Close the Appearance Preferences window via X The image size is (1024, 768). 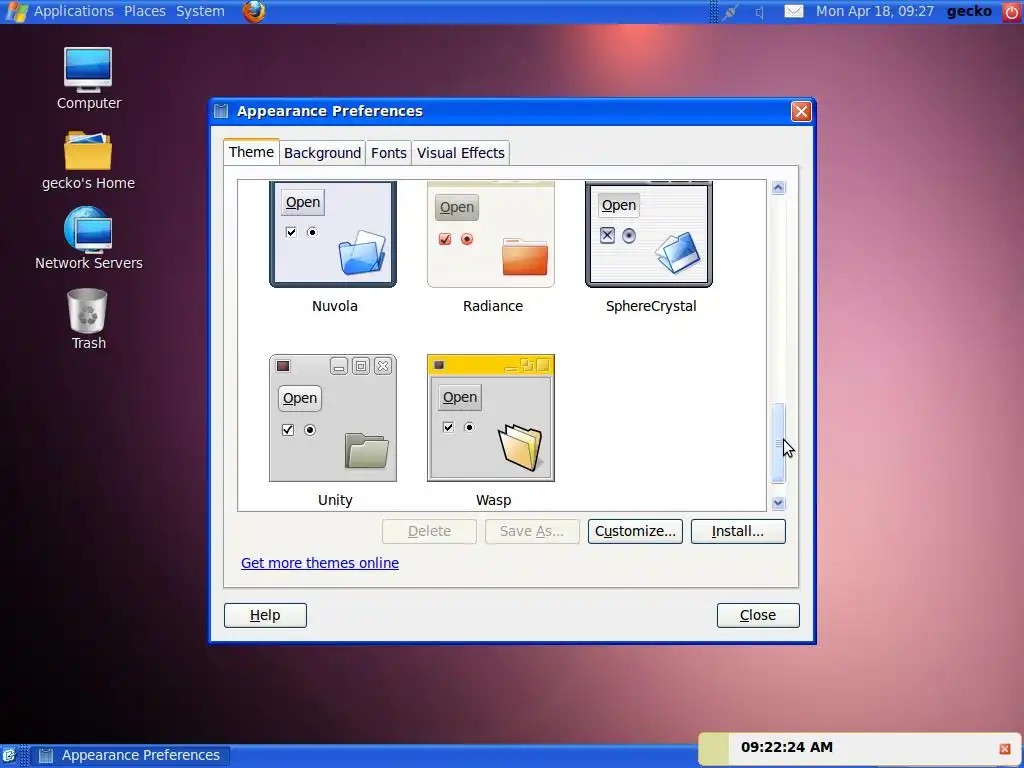point(801,112)
